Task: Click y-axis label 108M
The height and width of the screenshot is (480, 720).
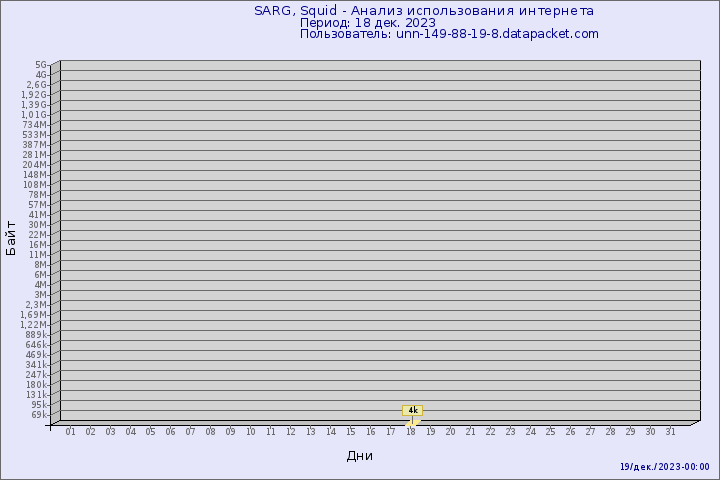Action: pyautogui.click(x=35, y=185)
